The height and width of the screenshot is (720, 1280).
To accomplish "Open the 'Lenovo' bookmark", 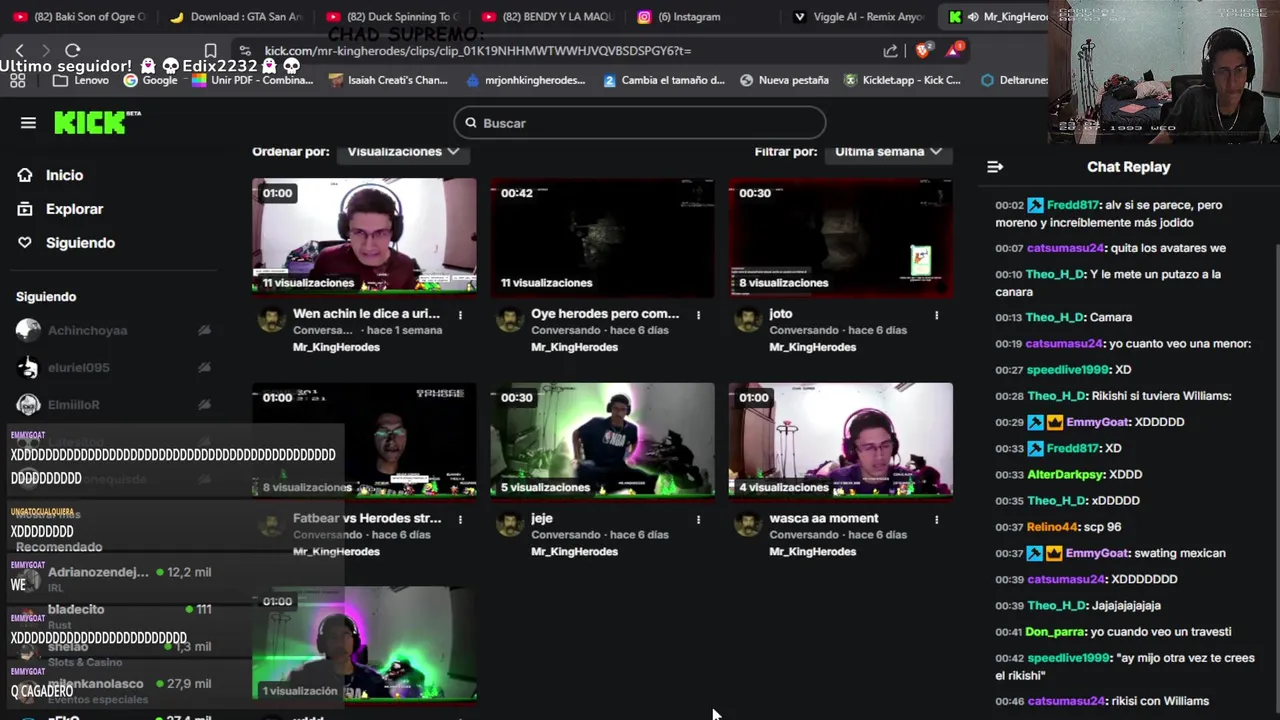I will coord(82,80).
